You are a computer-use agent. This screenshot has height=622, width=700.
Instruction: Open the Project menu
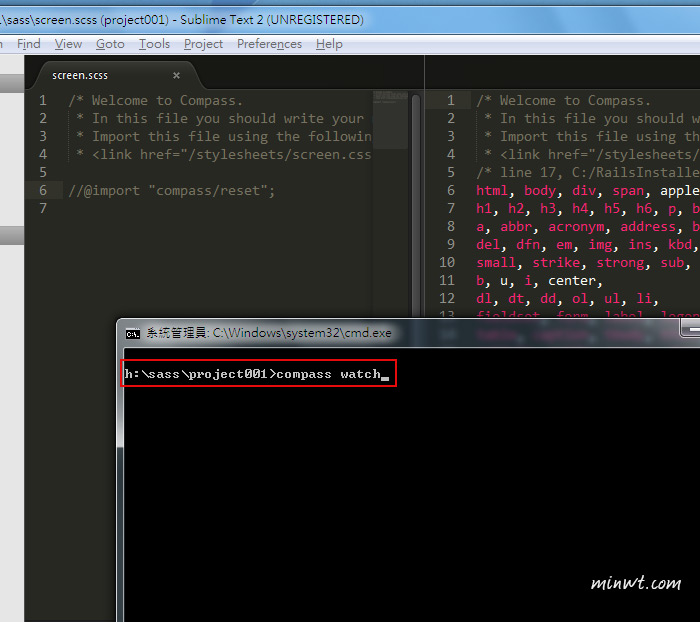click(203, 44)
